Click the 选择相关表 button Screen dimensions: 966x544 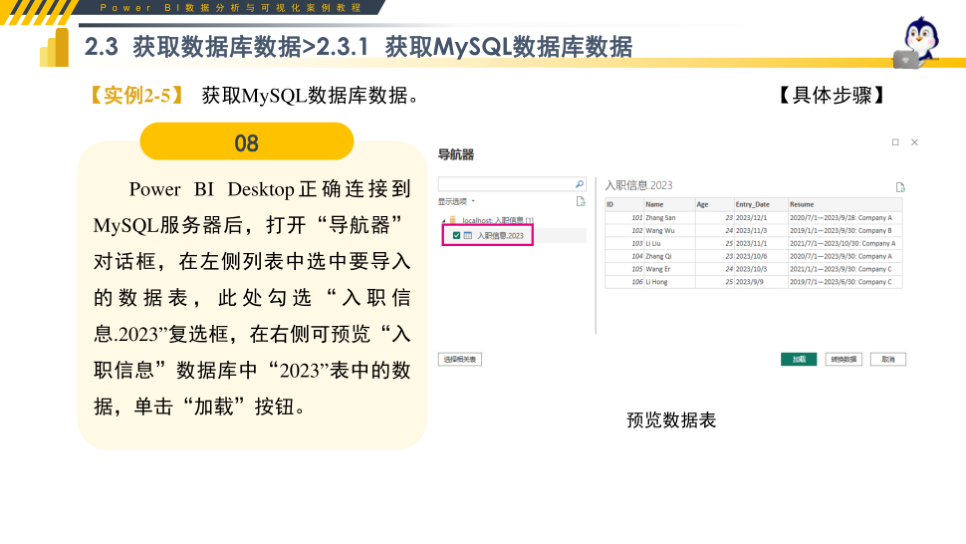pos(460,359)
